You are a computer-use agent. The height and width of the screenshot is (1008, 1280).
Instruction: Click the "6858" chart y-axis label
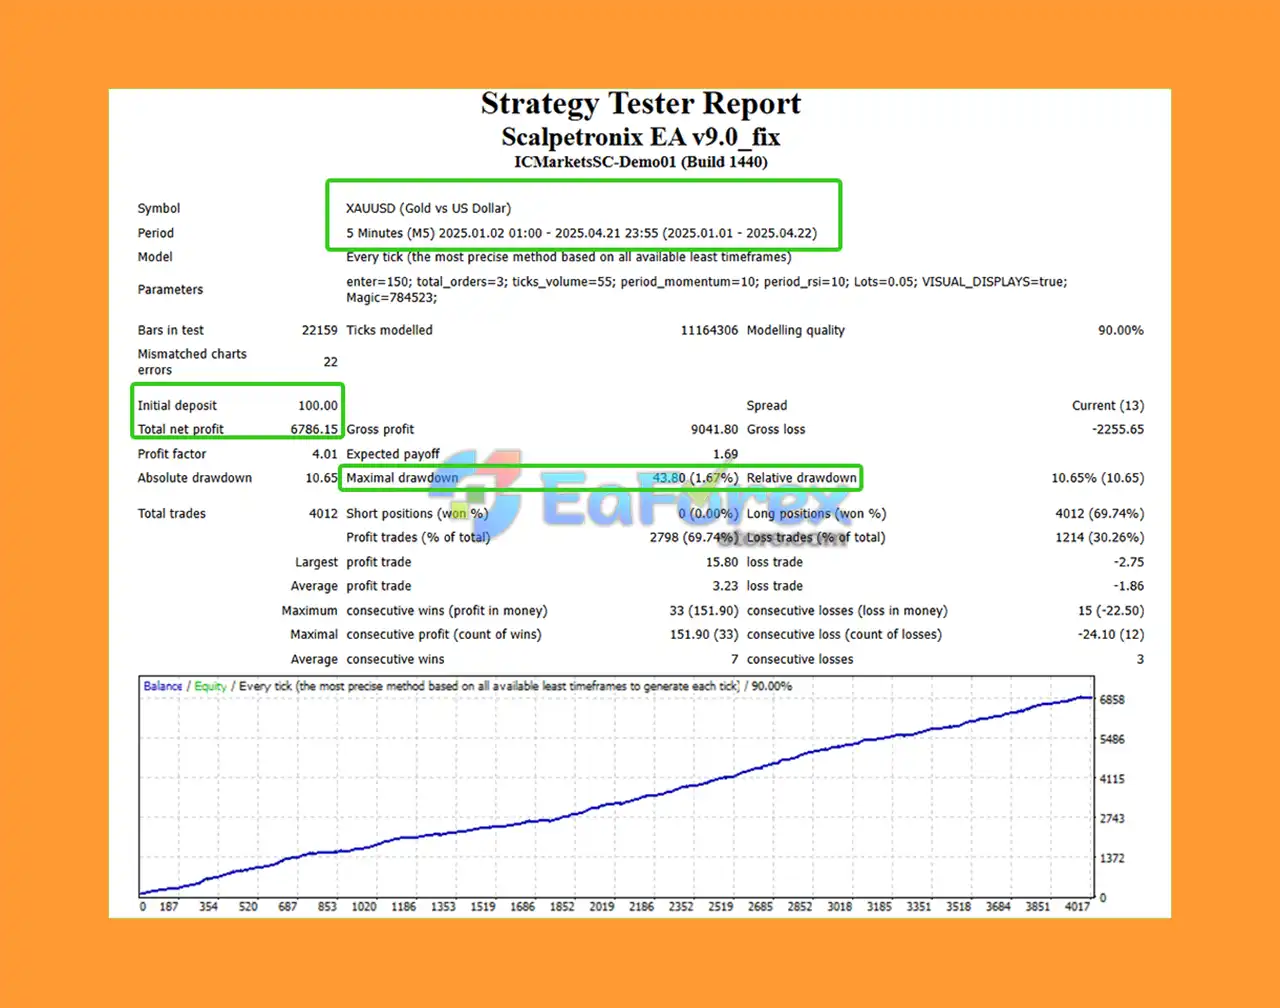coord(1112,700)
